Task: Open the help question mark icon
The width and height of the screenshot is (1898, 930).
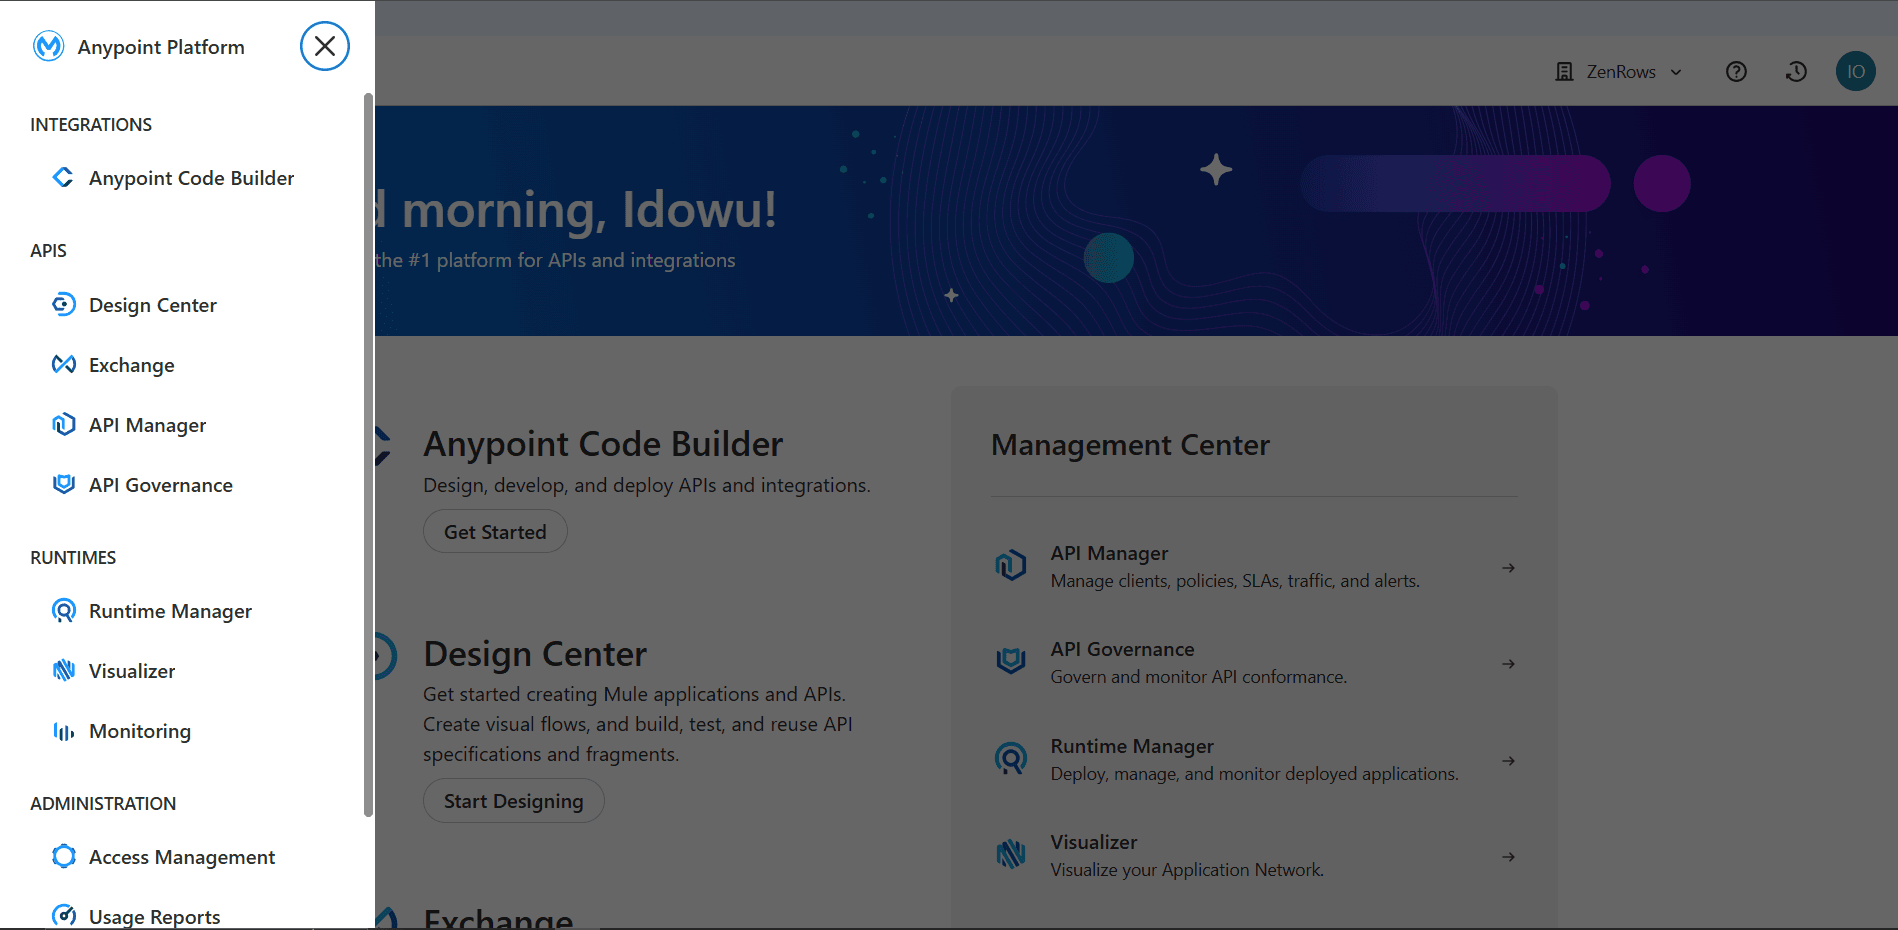Action: 1736,72
